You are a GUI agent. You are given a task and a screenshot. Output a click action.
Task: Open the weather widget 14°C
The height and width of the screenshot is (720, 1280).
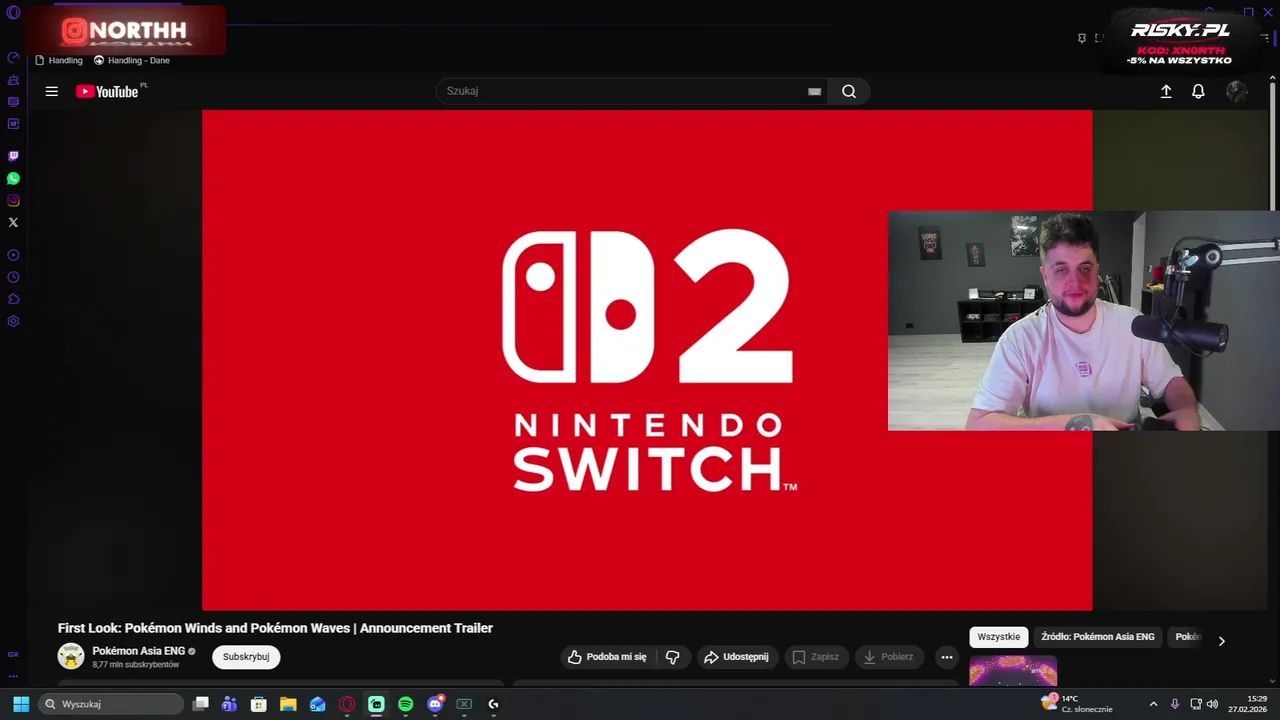[x=1077, y=704]
